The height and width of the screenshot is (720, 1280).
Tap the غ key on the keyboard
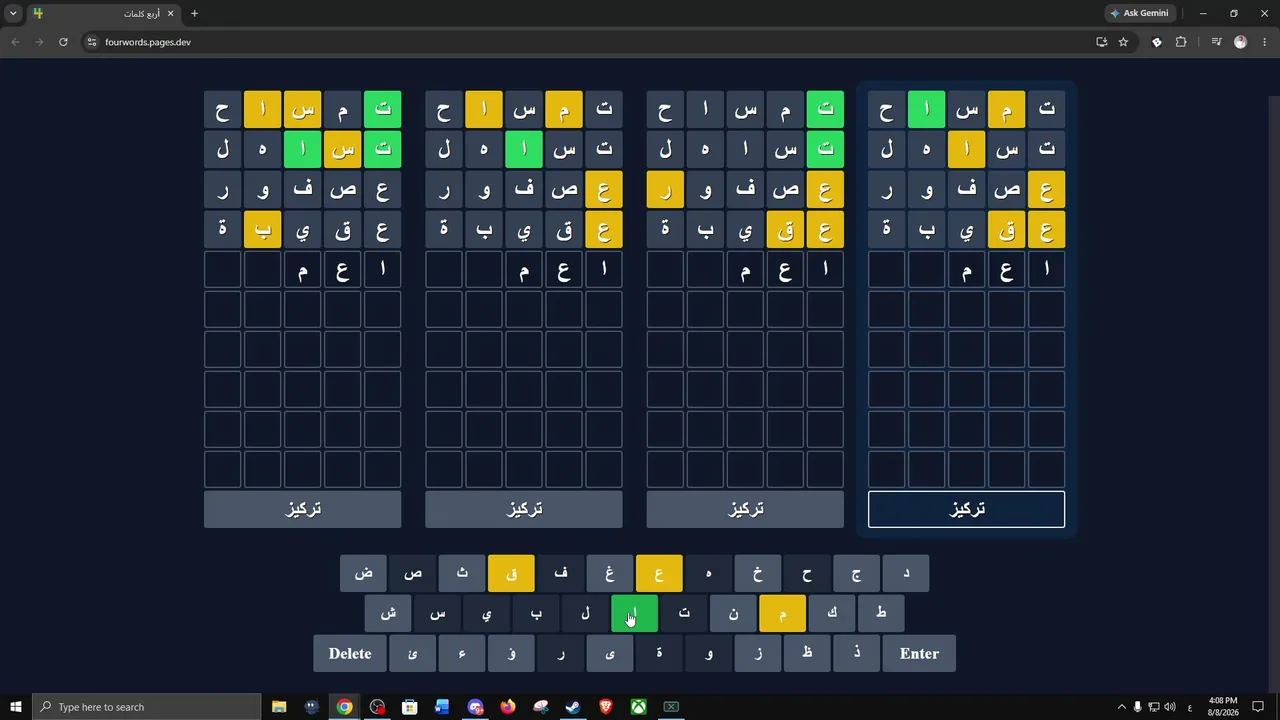point(610,573)
